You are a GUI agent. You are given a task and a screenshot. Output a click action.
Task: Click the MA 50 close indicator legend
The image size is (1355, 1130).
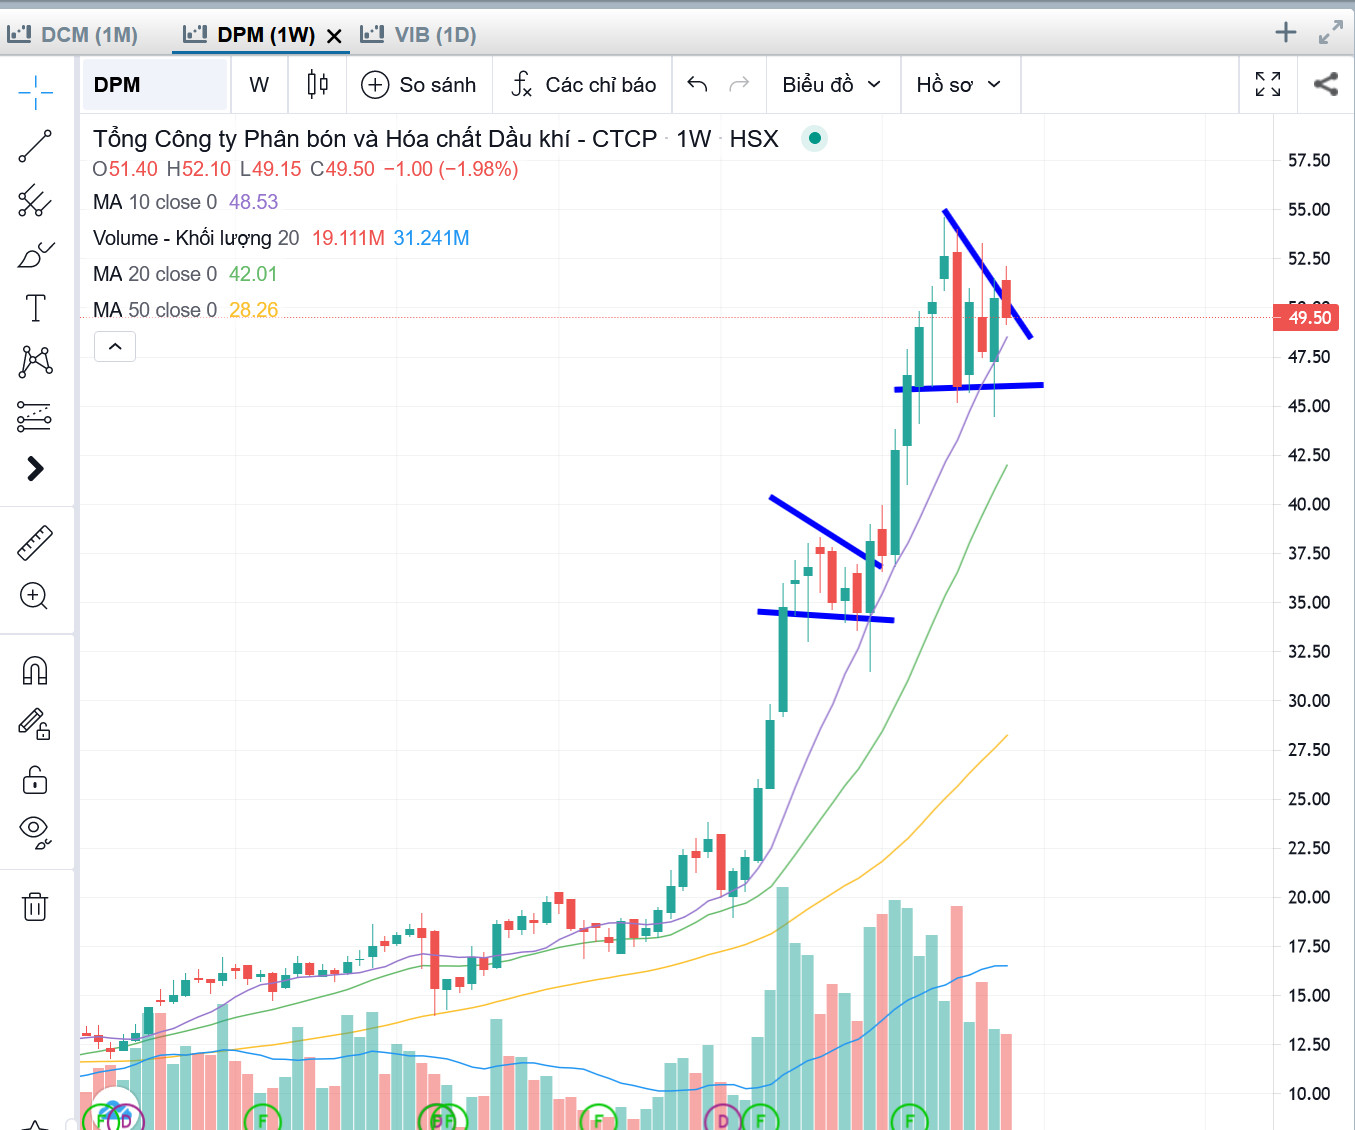point(185,310)
